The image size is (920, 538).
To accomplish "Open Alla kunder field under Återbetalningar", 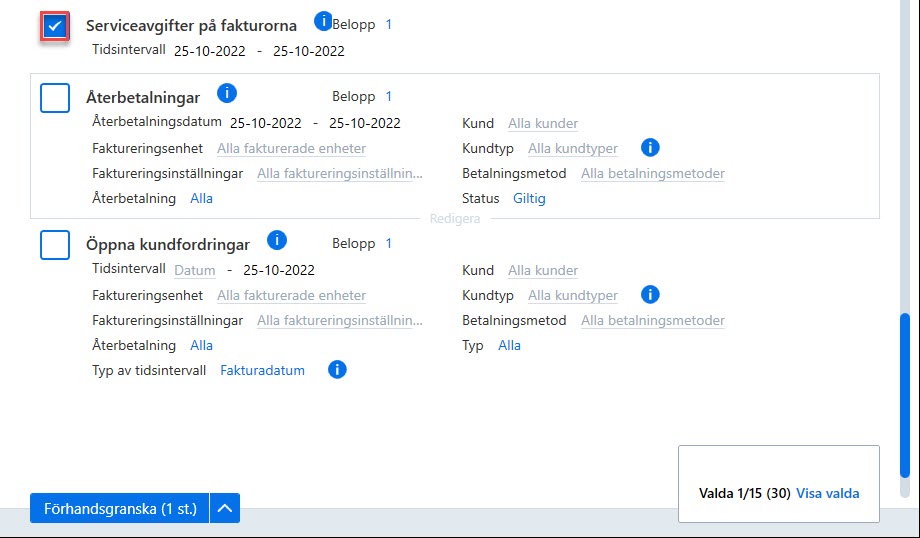I will click(x=543, y=123).
